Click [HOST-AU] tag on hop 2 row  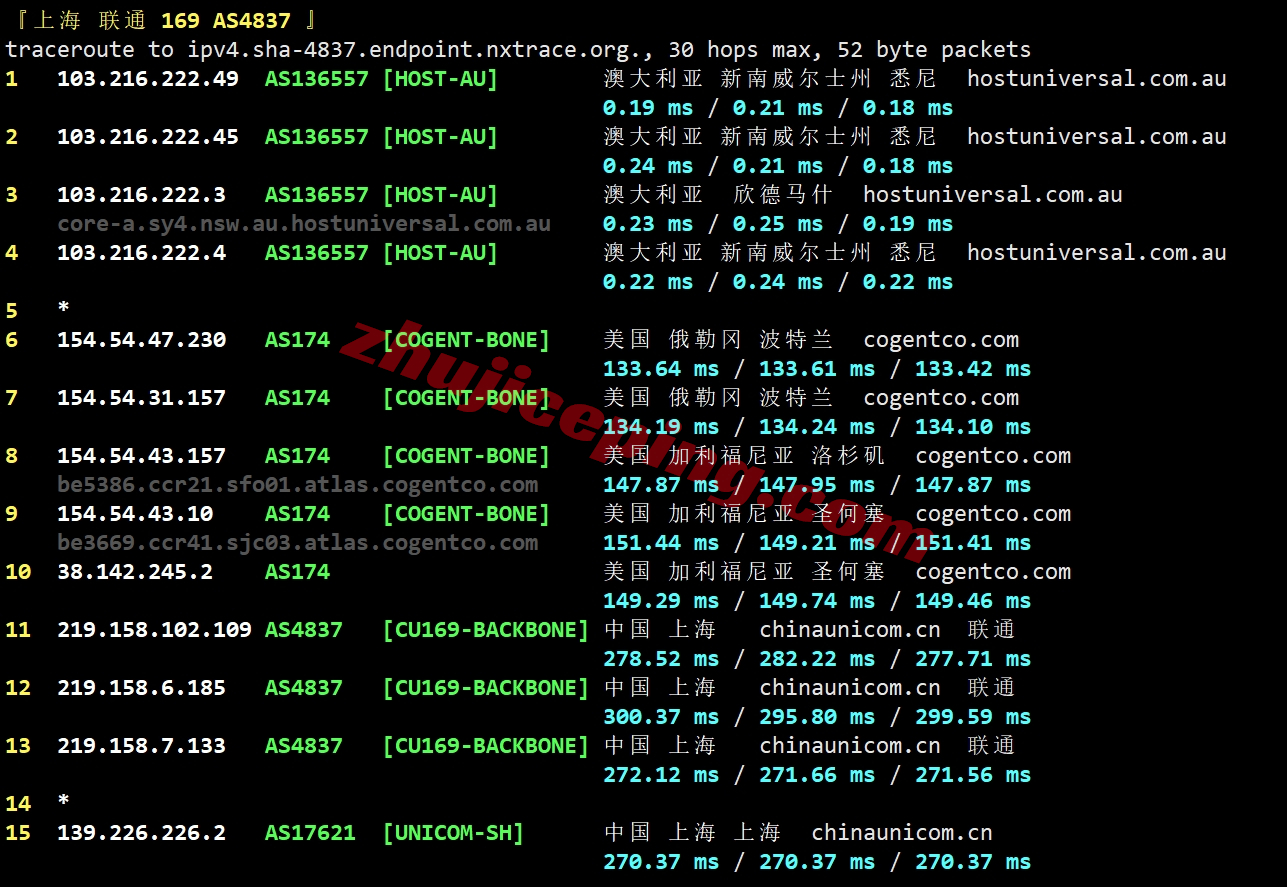coord(440,136)
